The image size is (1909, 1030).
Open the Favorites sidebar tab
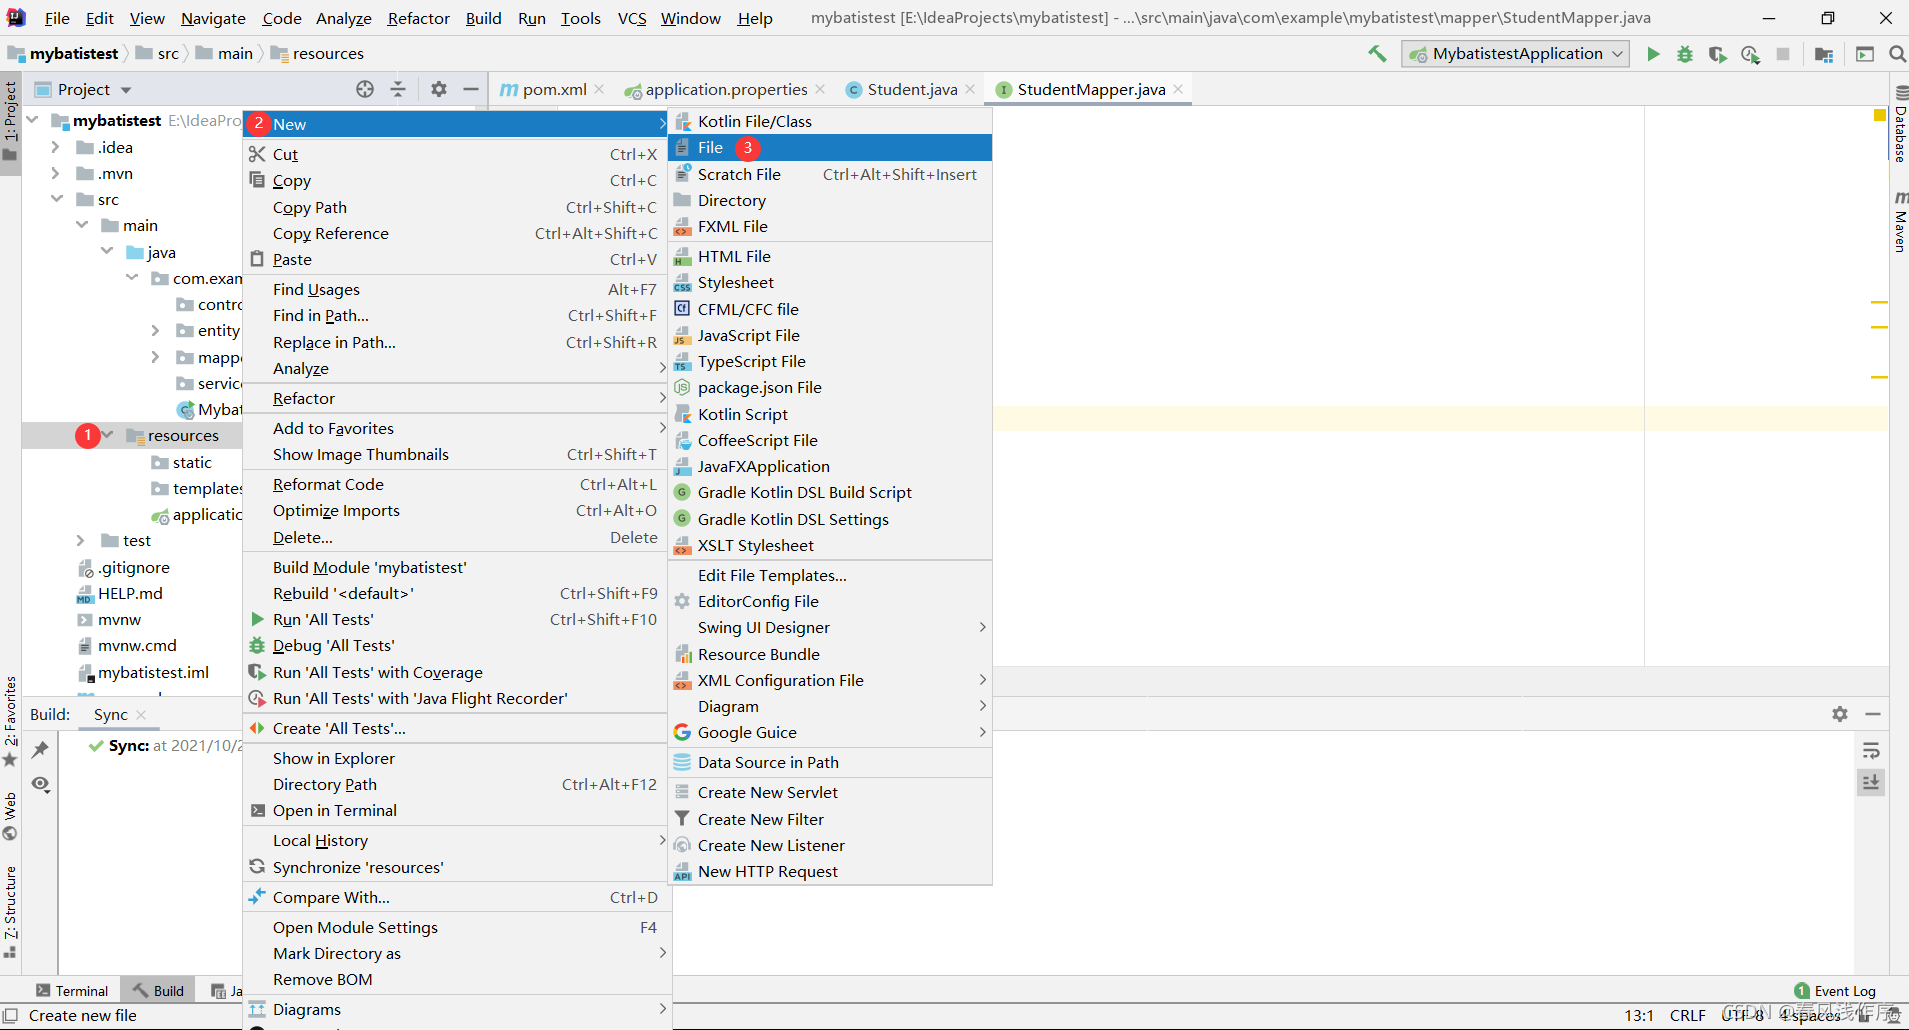10,722
